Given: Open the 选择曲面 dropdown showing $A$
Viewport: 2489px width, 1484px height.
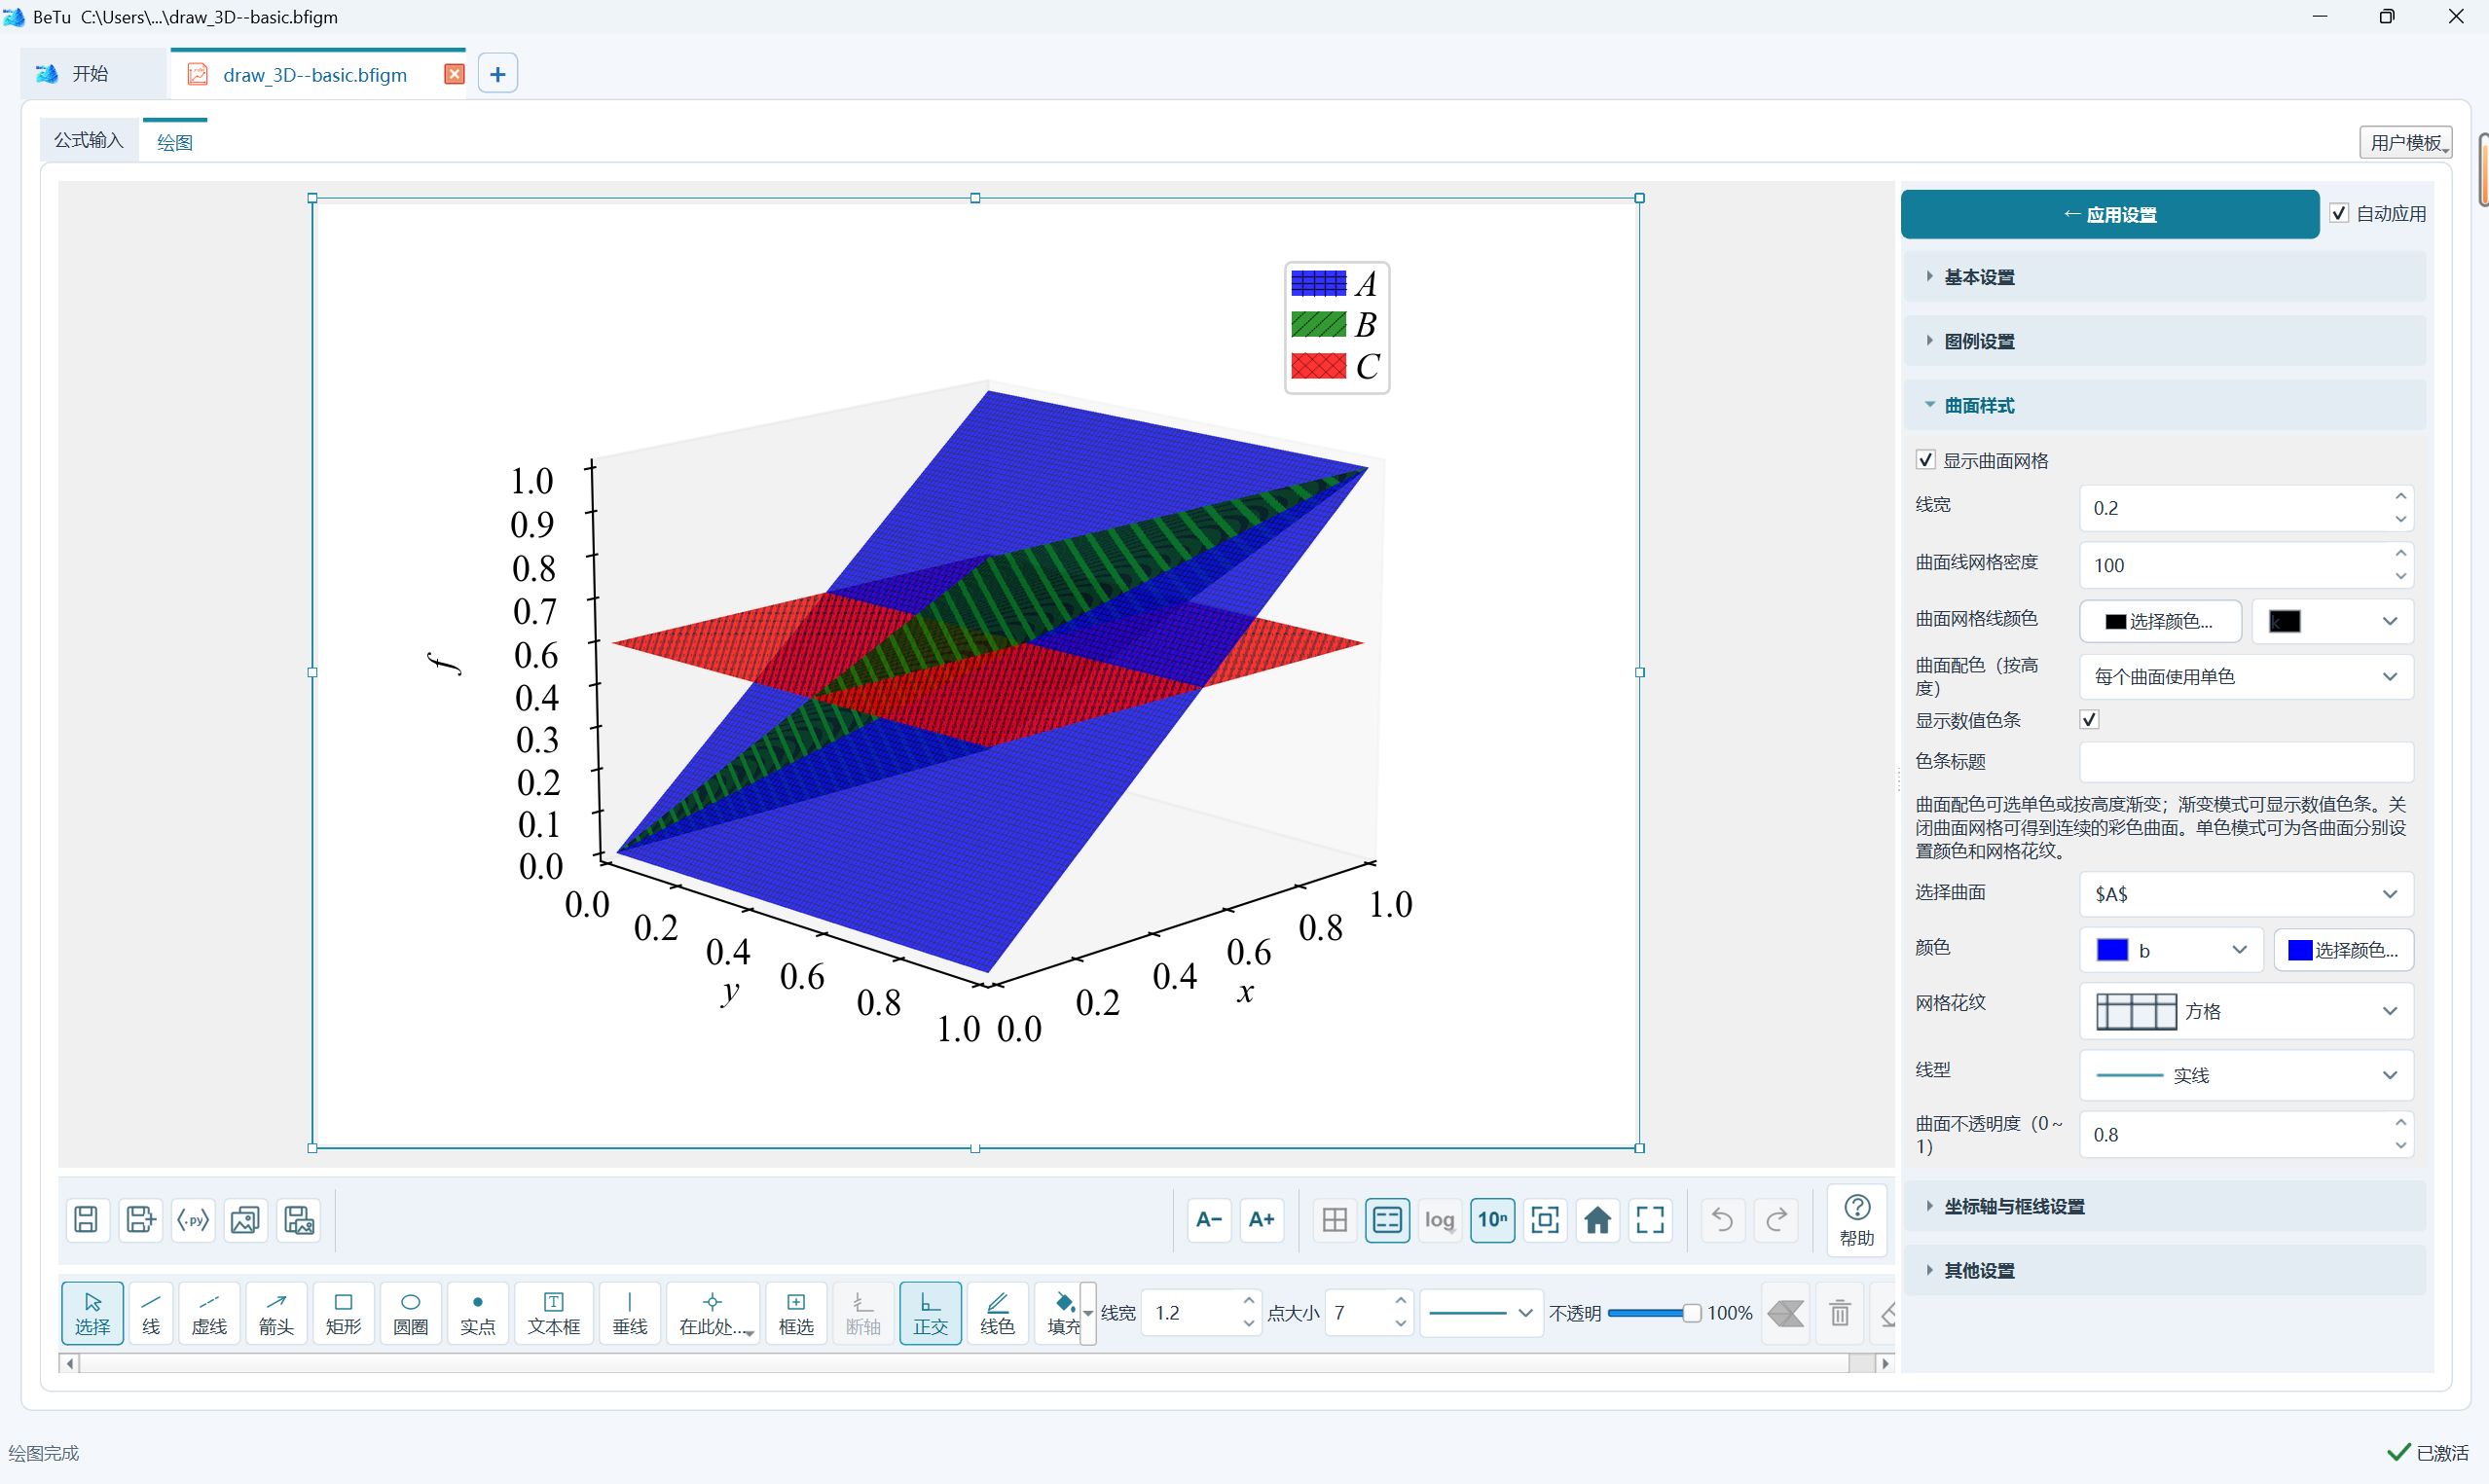Looking at the screenshot, I should coord(2246,894).
